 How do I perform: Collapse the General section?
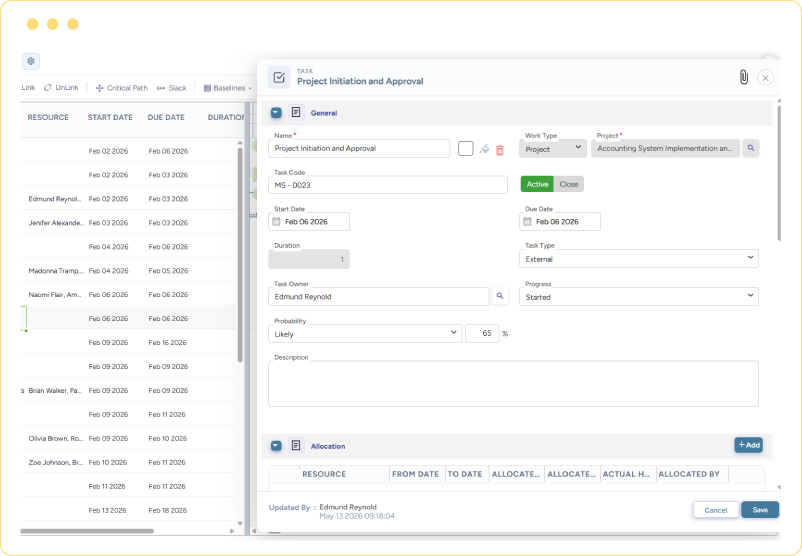pos(276,113)
